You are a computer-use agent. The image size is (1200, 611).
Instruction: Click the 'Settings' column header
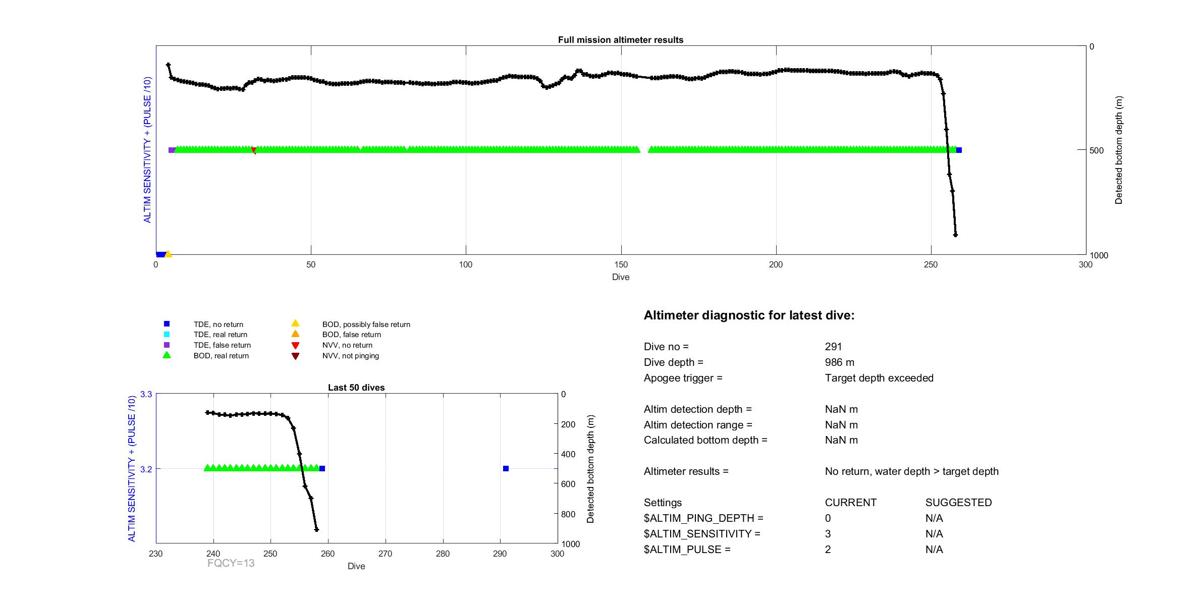[663, 502]
